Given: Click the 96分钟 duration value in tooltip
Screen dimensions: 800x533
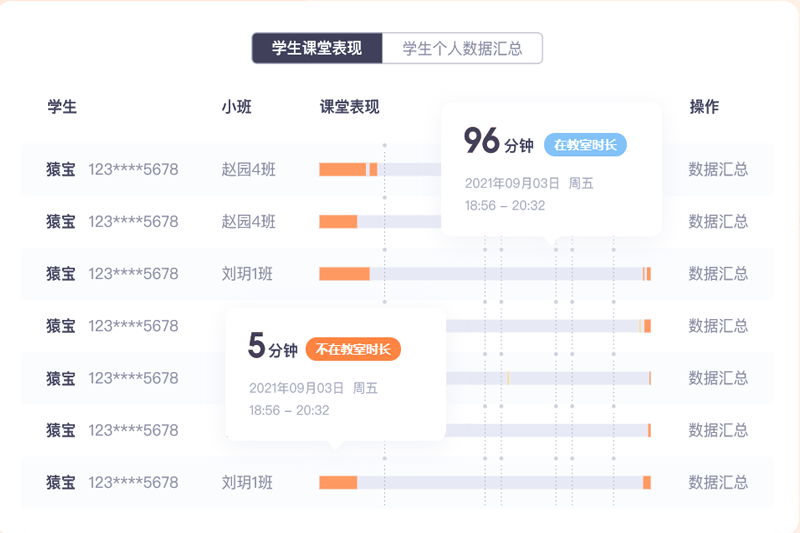Looking at the screenshot, I should pos(497,143).
